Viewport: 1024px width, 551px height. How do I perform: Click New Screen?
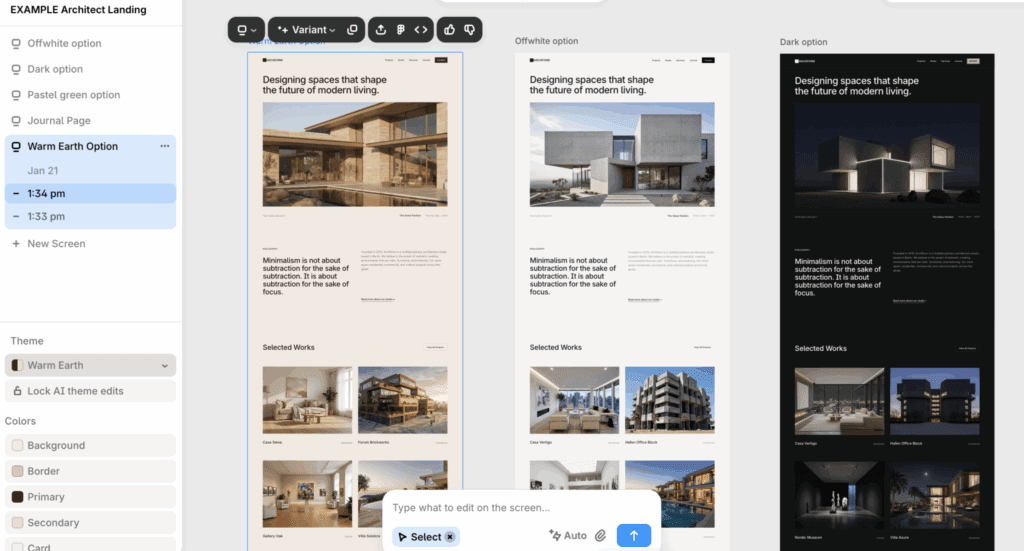point(56,244)
